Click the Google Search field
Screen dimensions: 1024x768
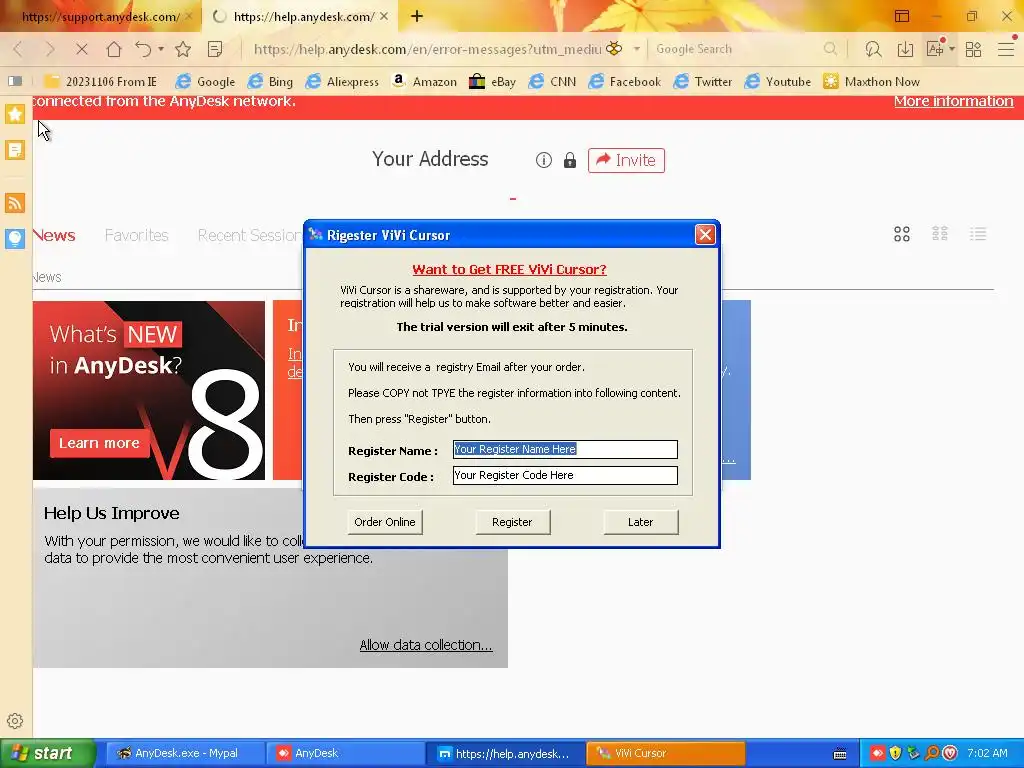738,49
